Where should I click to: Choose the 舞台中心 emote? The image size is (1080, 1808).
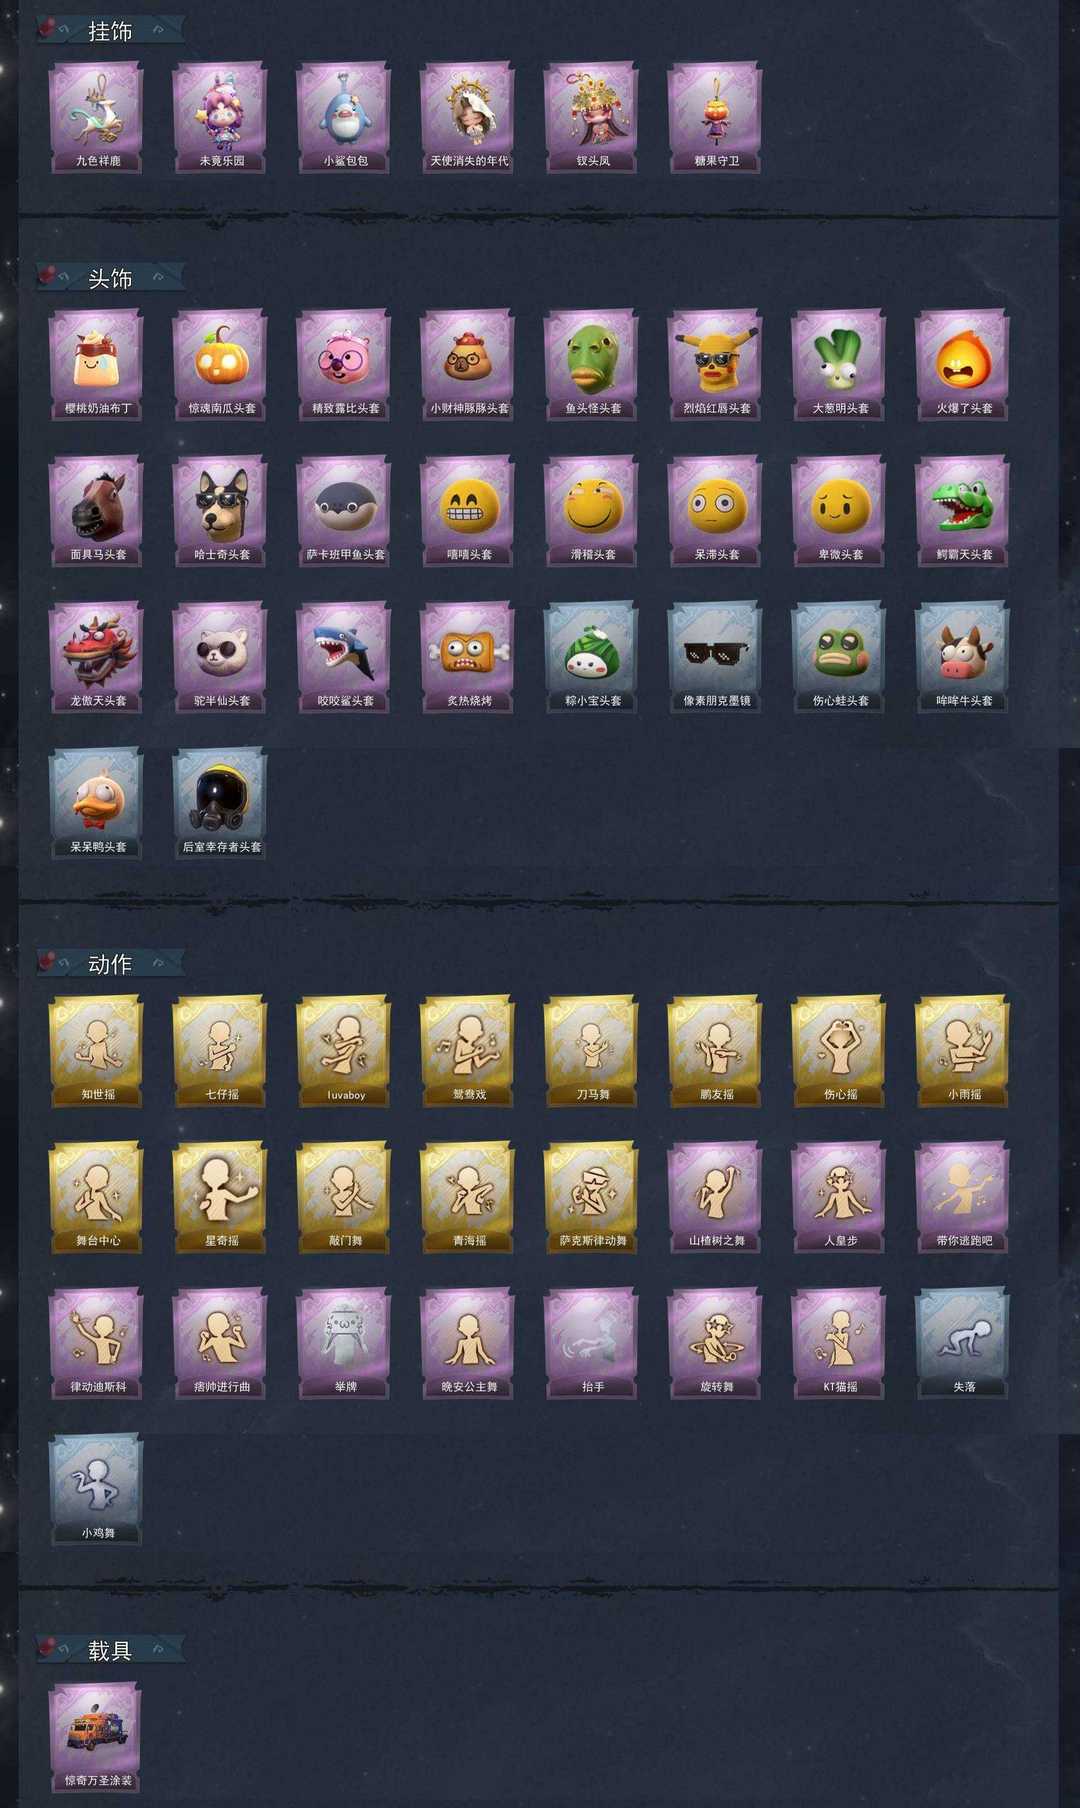pyautogui.click(x=96, y=1197)
